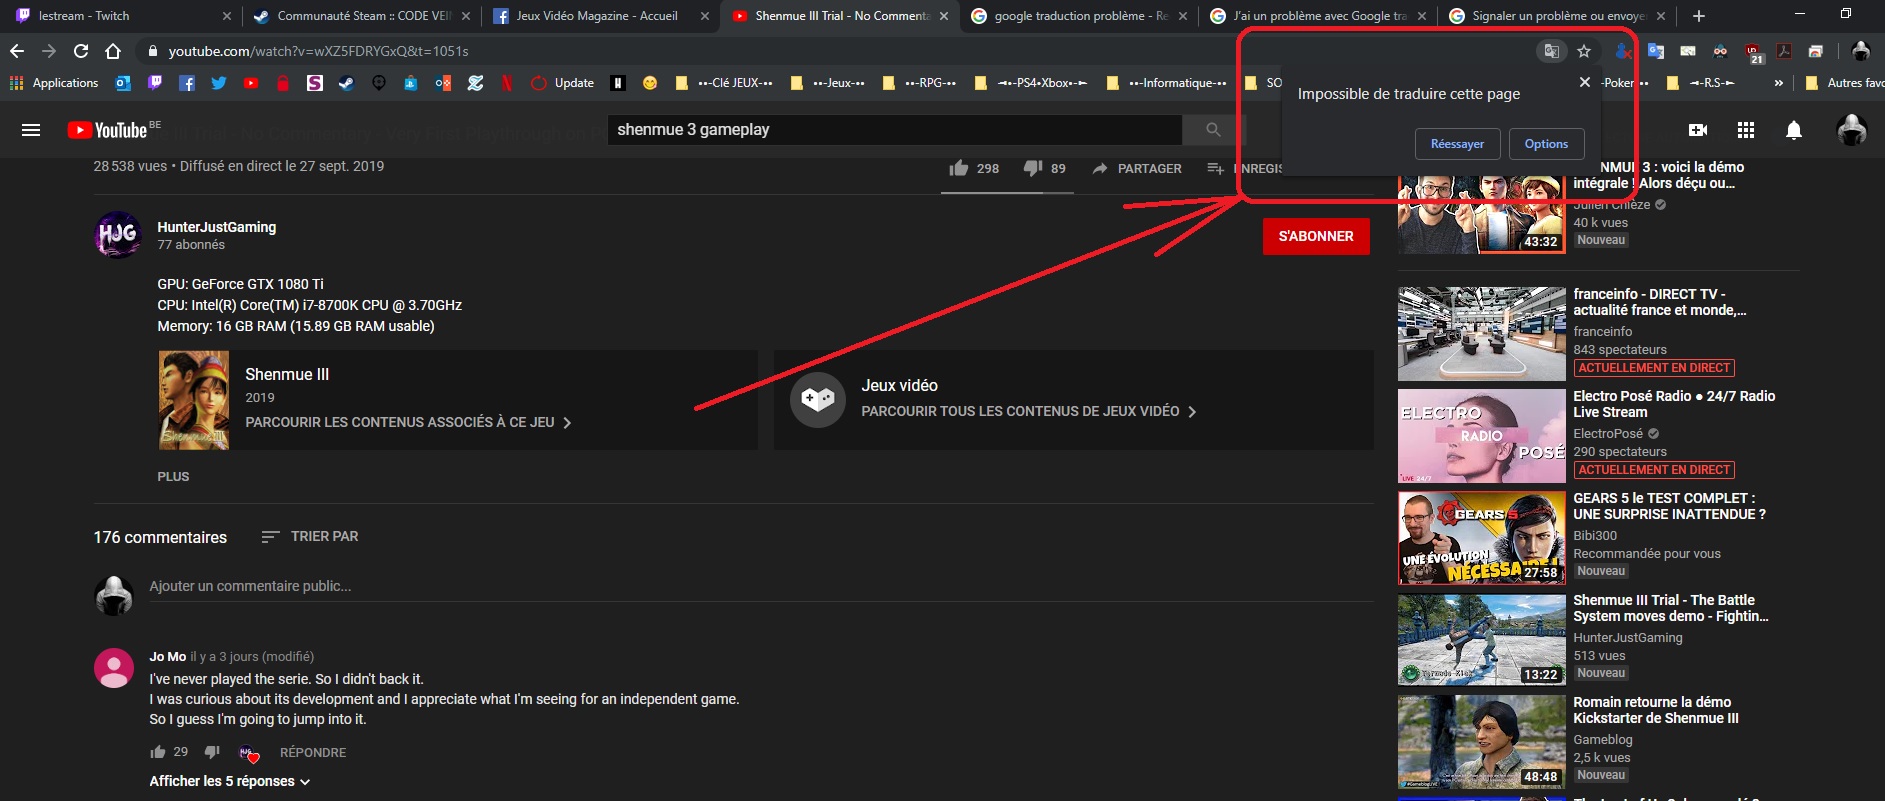
Task: Click the add public comment field
Action: 761,587
